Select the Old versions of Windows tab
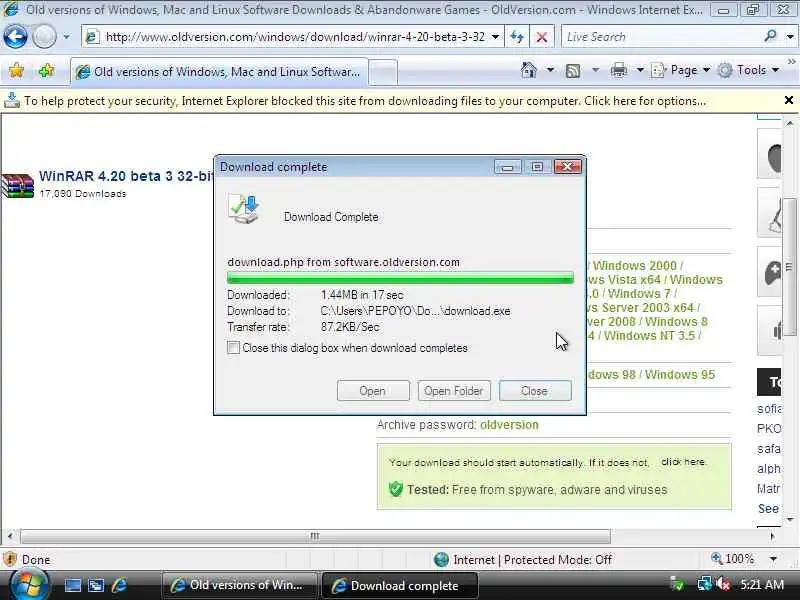Screen dimensions: 800x600 219,72
